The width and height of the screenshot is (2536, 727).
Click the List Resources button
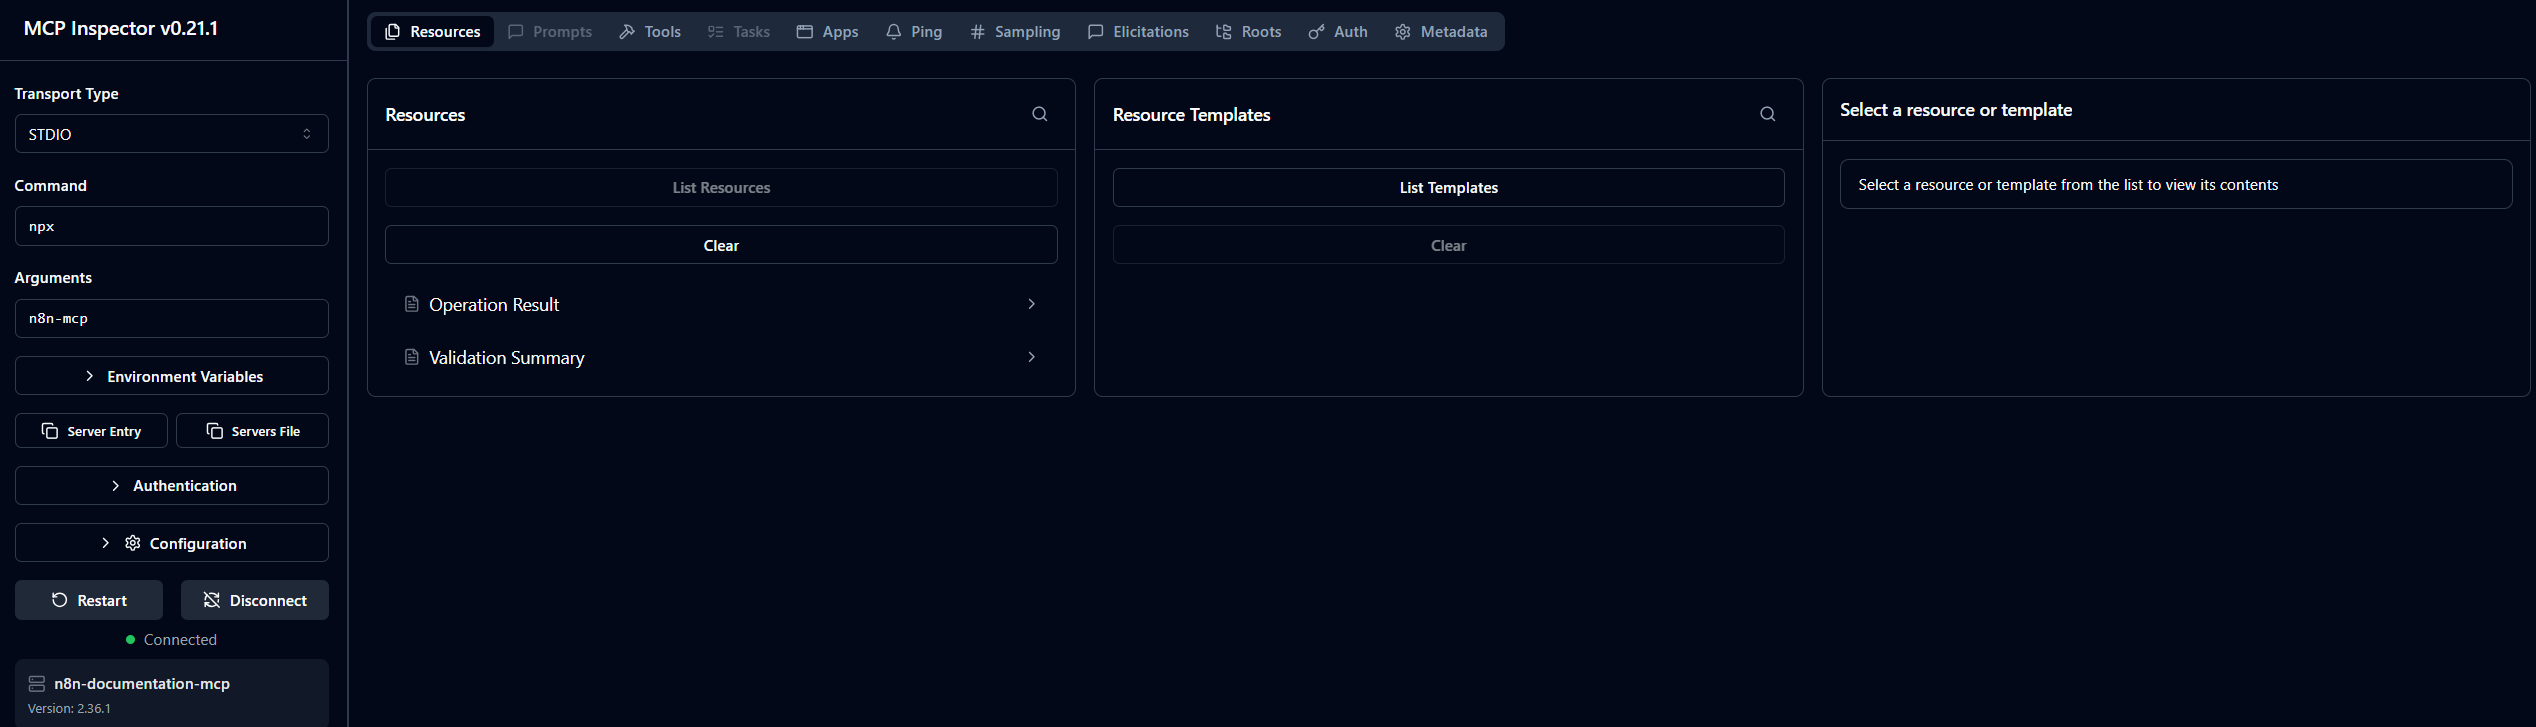(x=721, y=188)
